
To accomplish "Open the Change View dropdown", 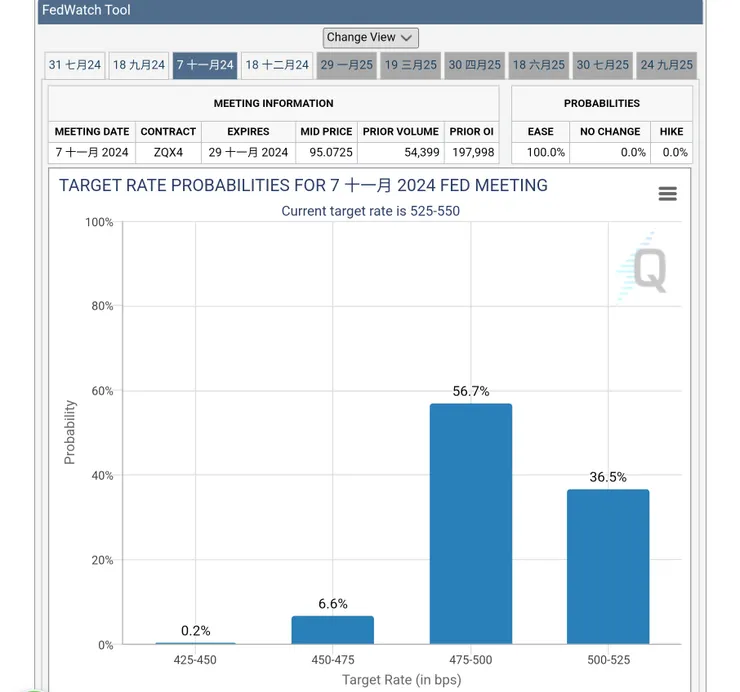I will 370,38.
